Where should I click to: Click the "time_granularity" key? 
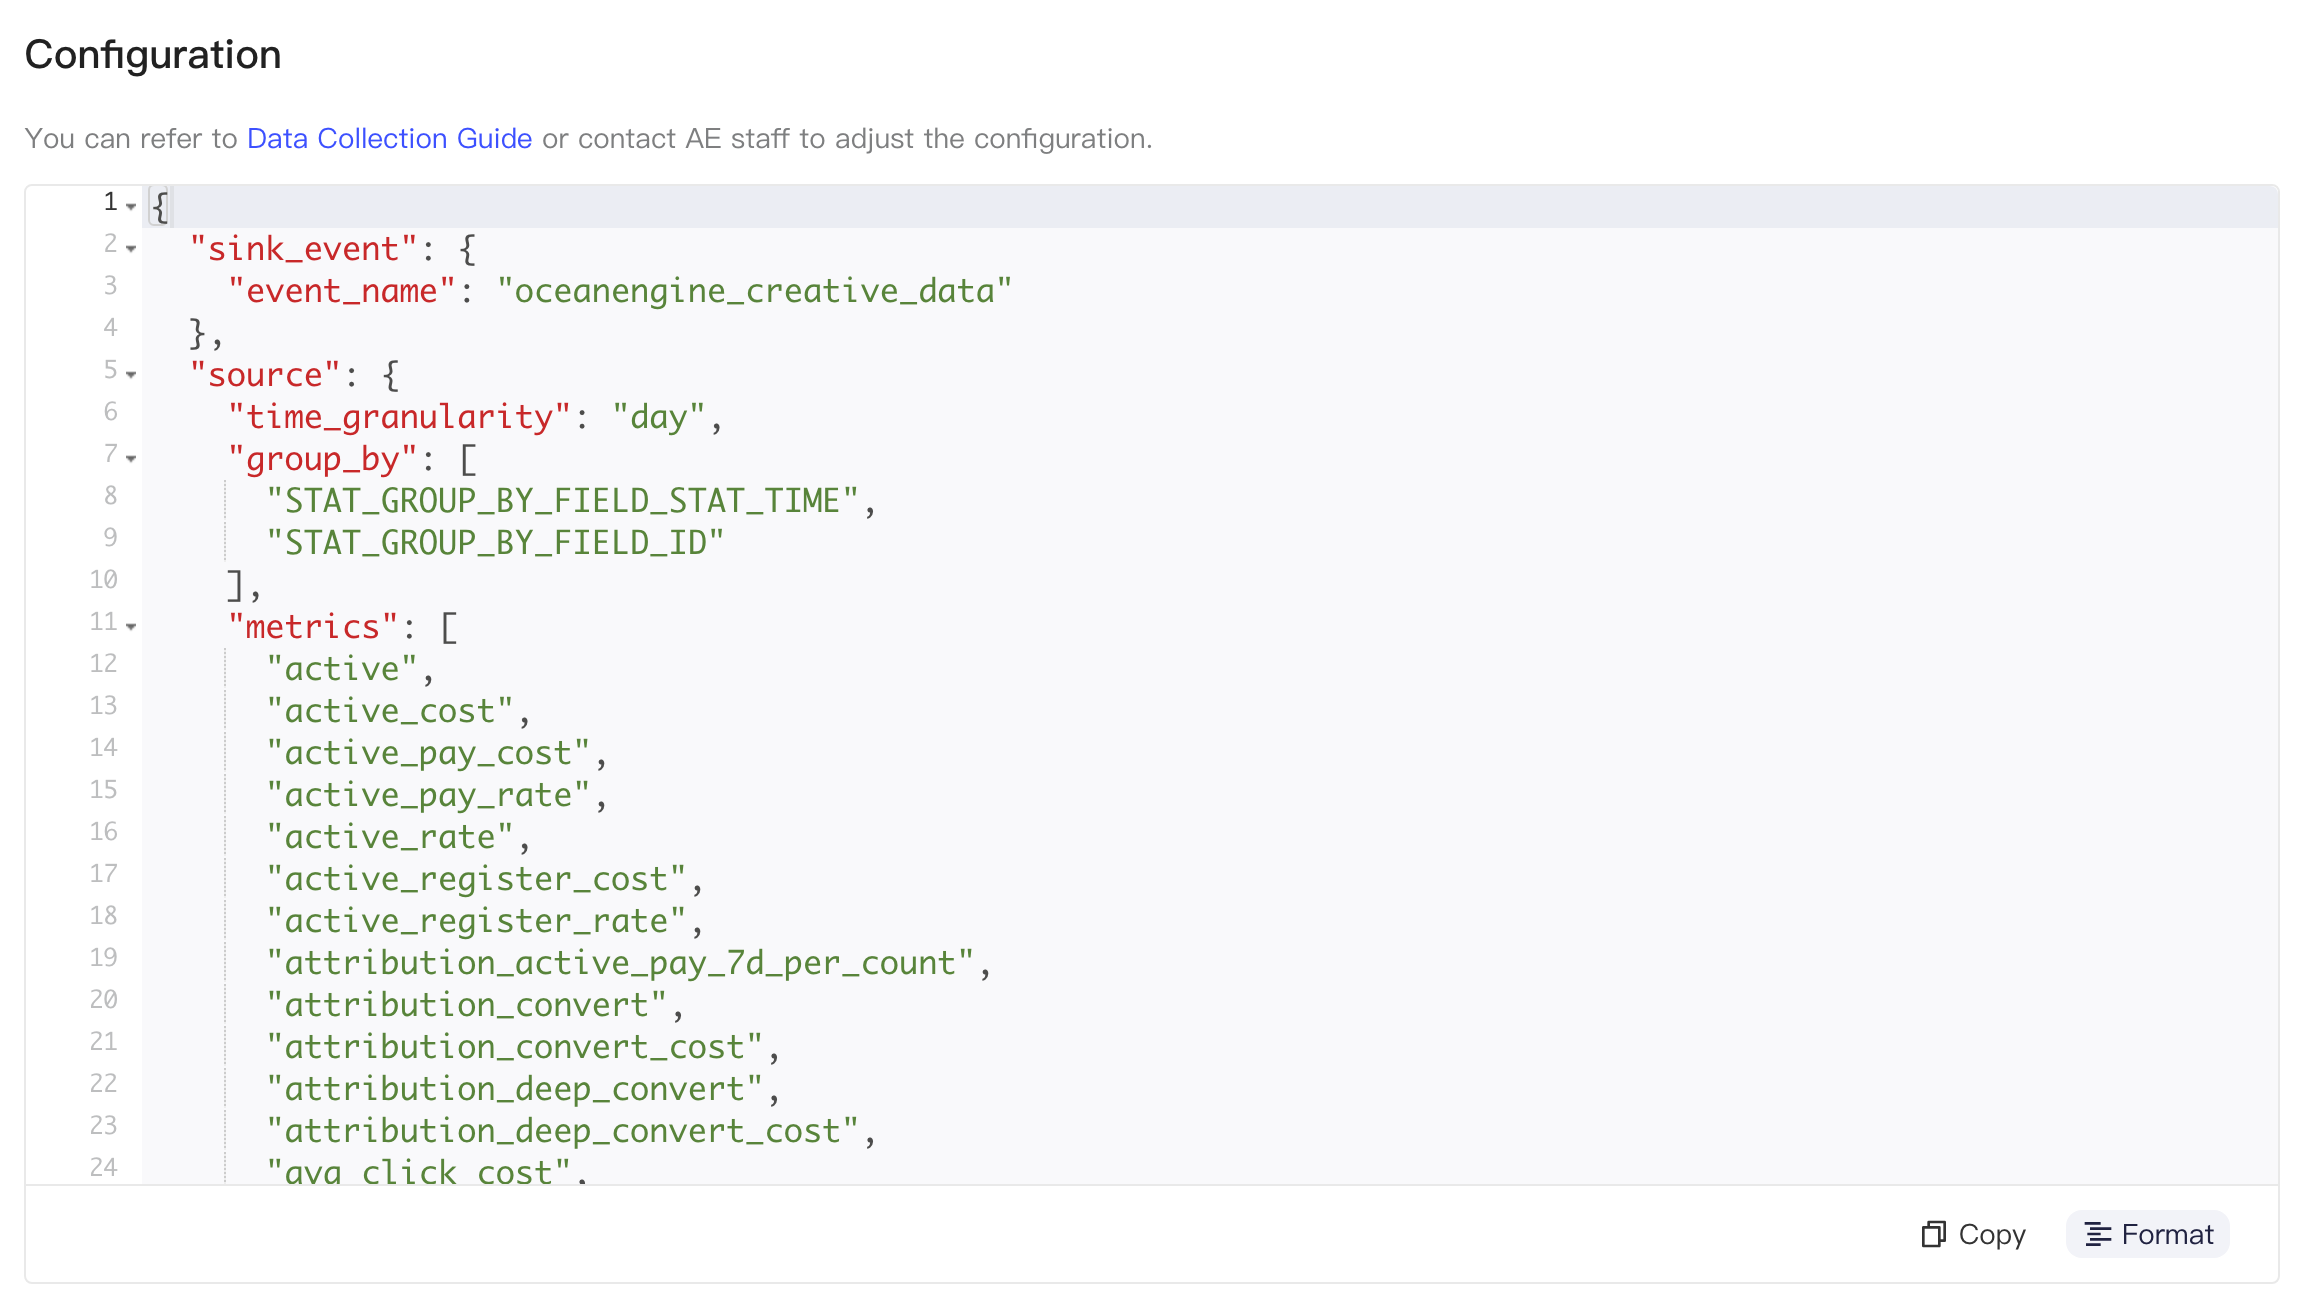click(x=400, y=417)
